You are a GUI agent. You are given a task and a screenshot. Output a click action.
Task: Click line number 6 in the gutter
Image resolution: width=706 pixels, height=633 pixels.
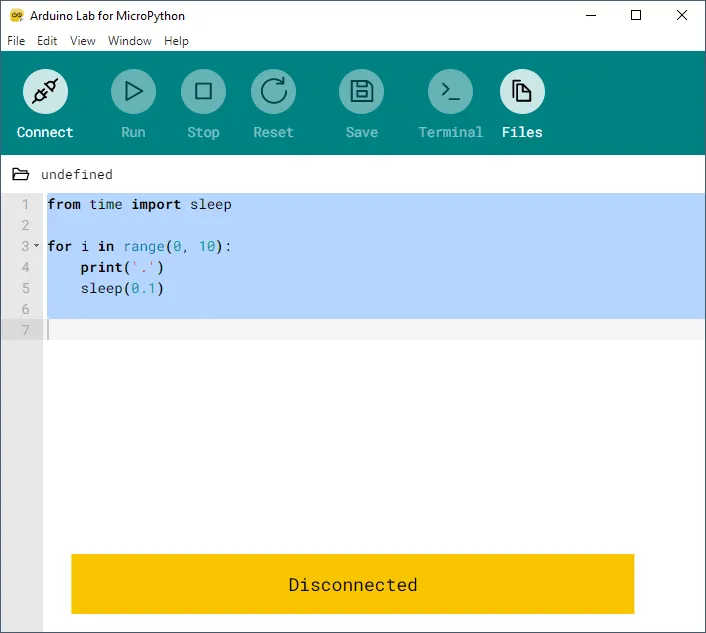pos(26,309)
